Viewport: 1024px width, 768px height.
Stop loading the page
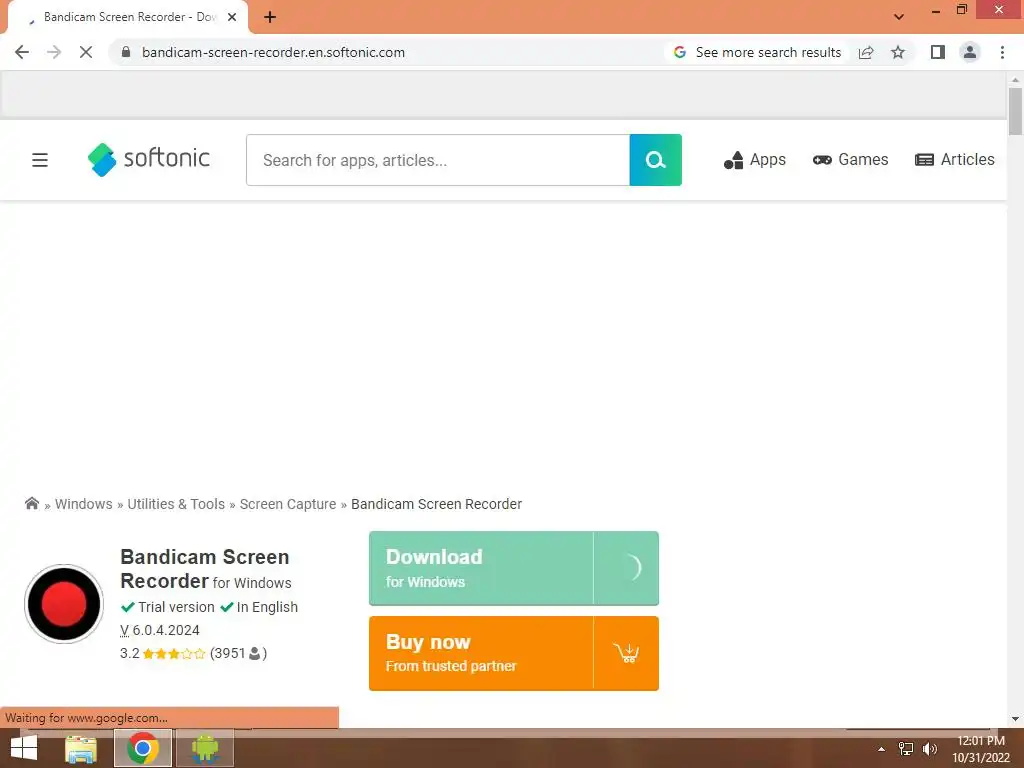[86, 52]
